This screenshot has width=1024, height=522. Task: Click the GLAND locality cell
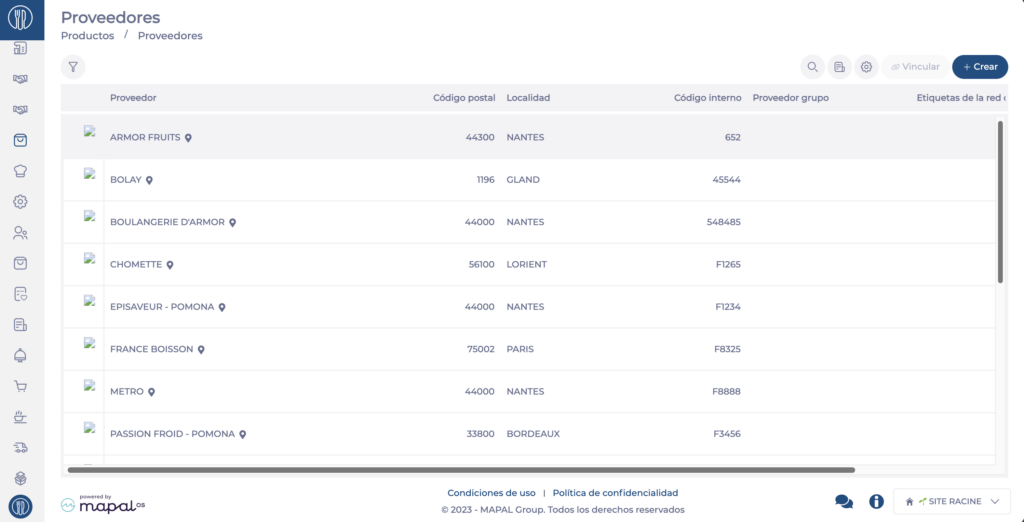point(523,180)
